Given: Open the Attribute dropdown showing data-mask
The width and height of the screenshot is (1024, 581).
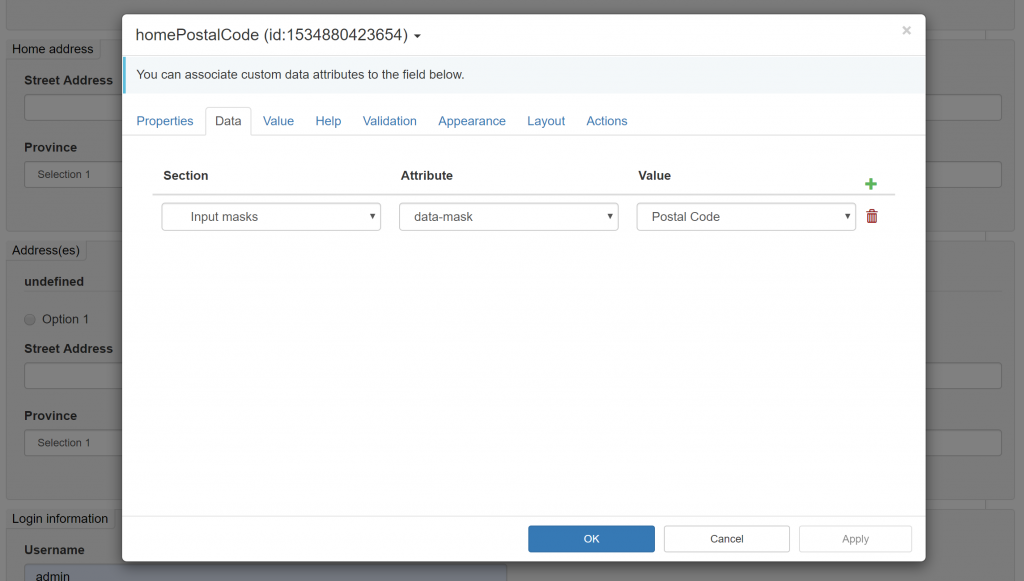Looking at the screenshot, I should pyautogui.click(x=508, y=215).
